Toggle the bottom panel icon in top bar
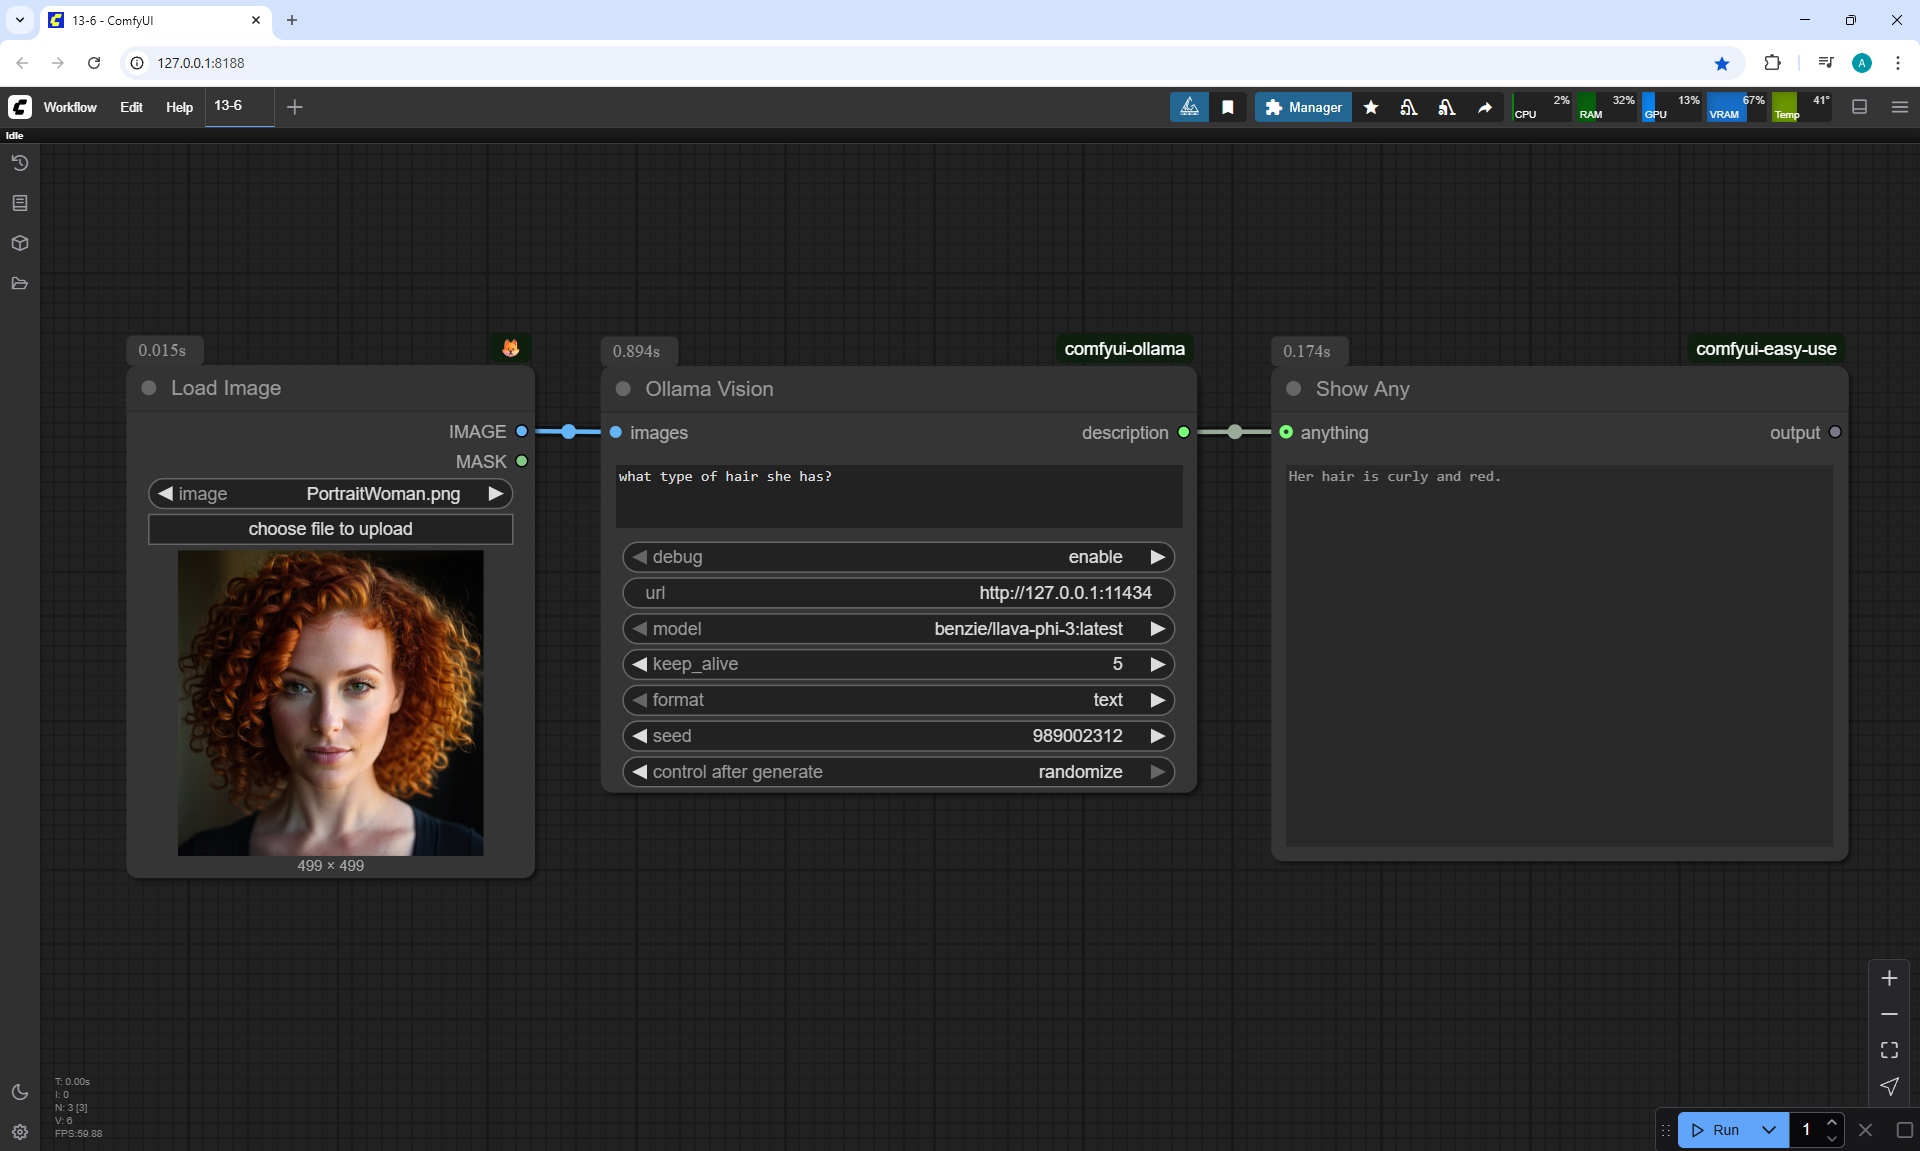This screenshot has width=1920, height=1151. pos(1860,107)
